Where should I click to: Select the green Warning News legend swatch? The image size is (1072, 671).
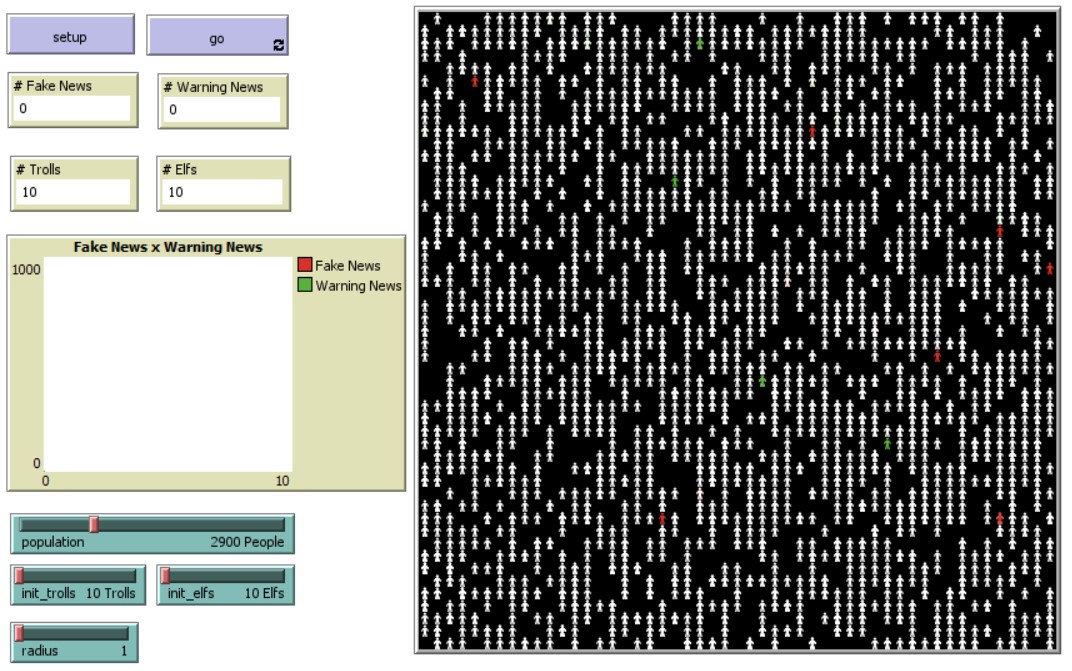pos(305,285)
